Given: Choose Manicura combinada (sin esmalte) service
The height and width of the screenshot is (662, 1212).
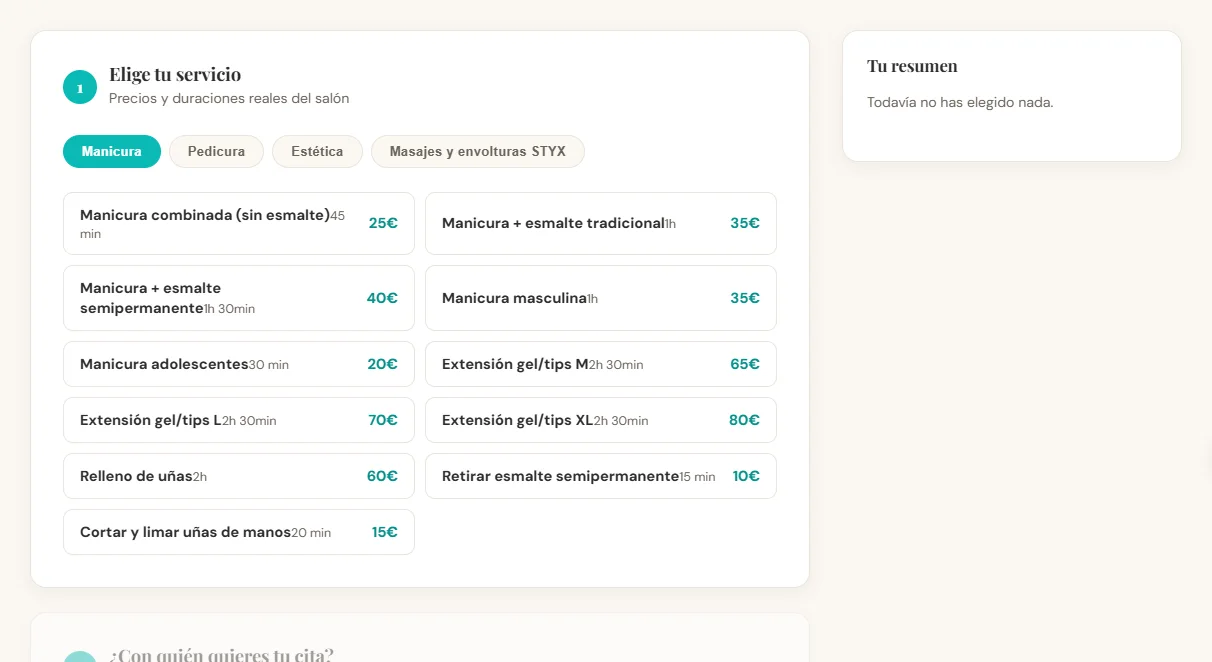Looking at the screenshot, I should tap(239, 224).
